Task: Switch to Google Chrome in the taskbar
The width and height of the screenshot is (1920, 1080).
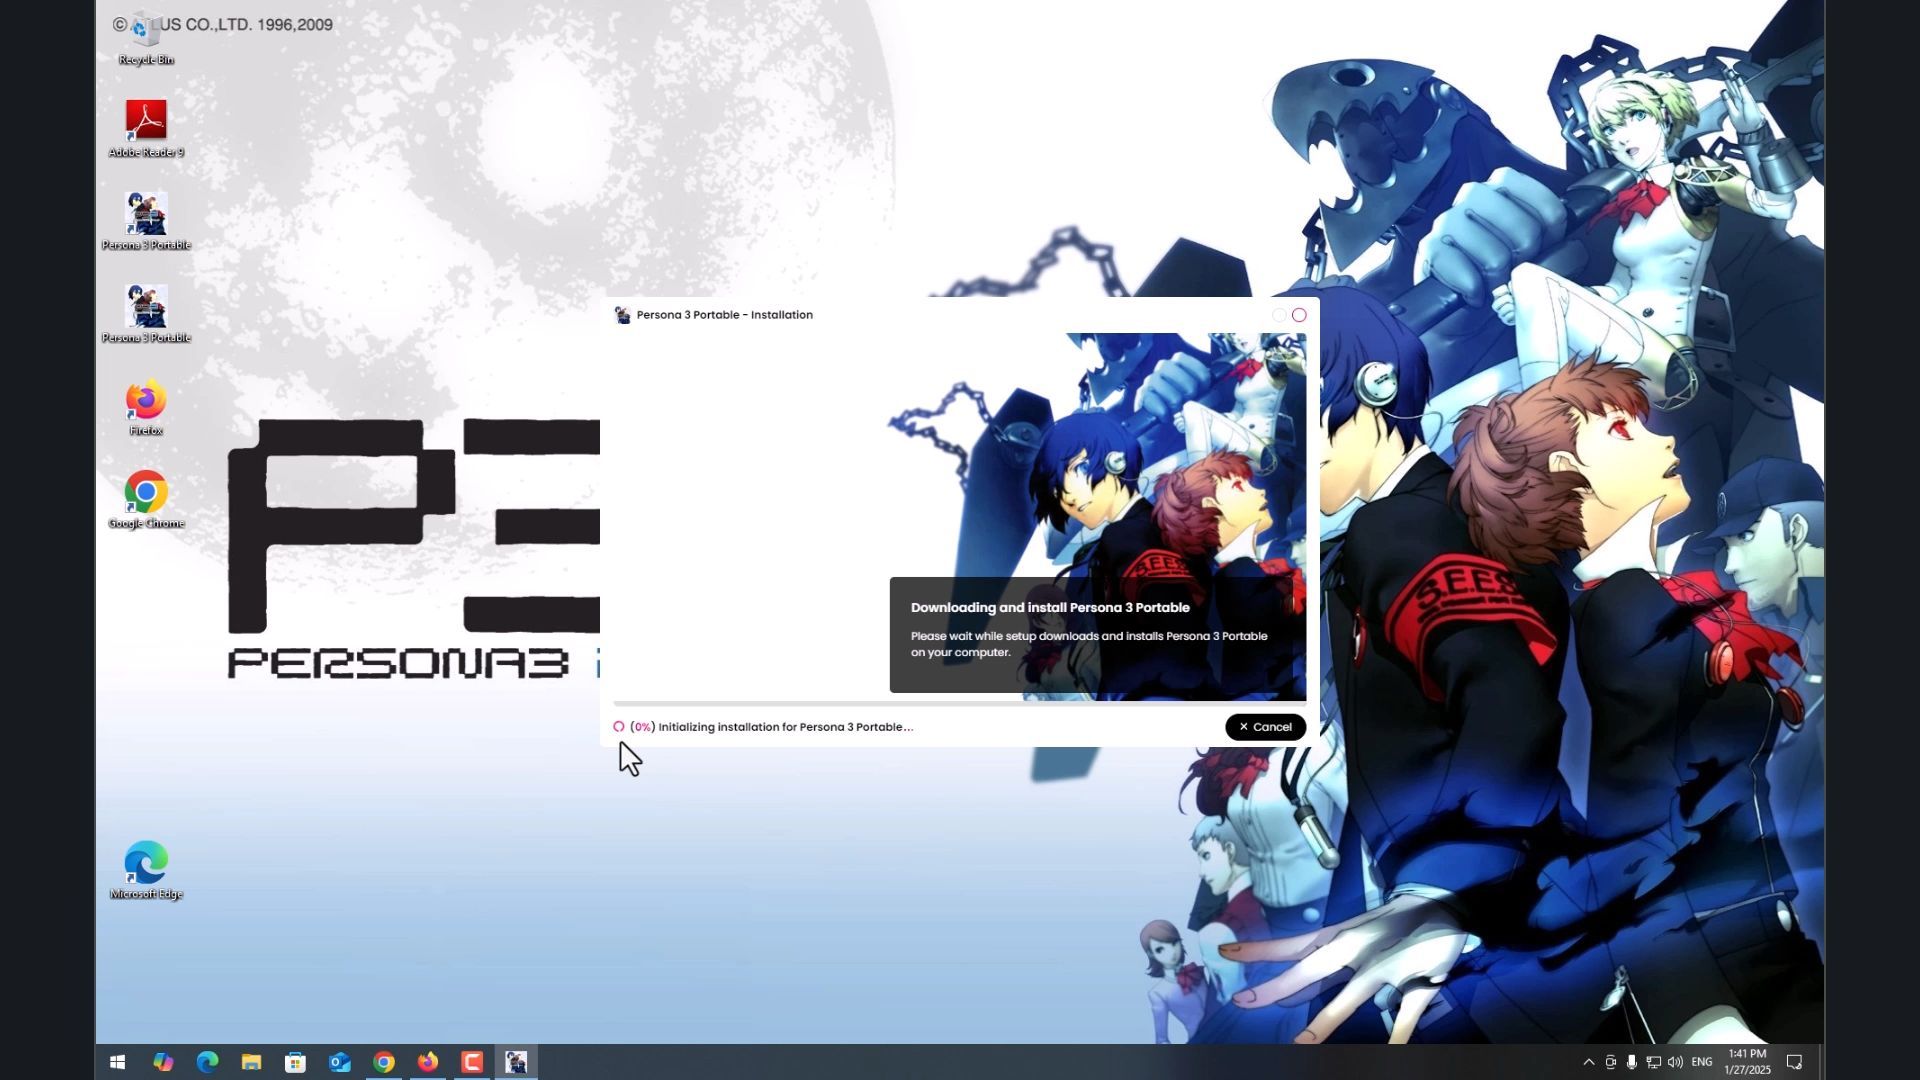Action: [384, 1062]
